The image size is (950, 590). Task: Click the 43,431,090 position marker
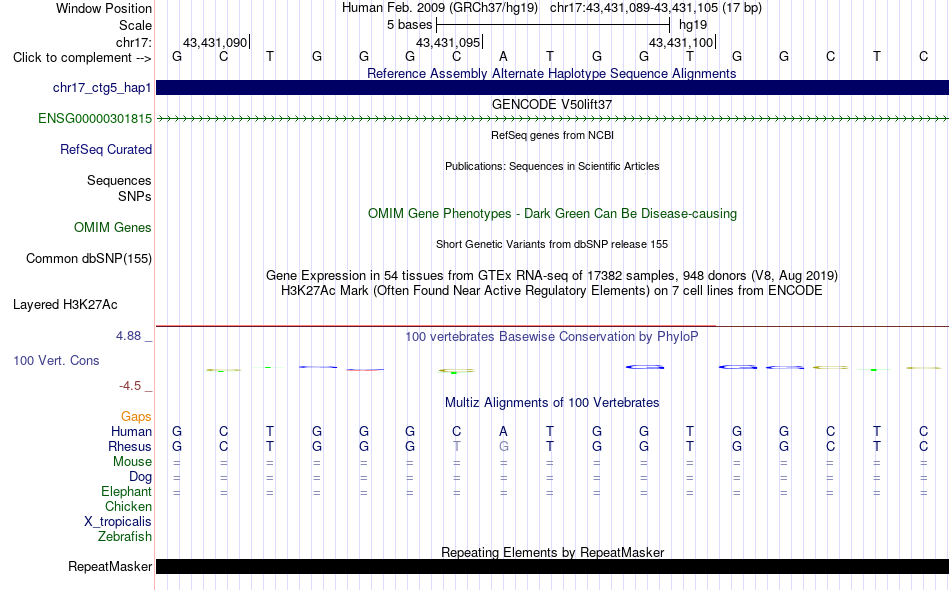click(x=215, y=42)
